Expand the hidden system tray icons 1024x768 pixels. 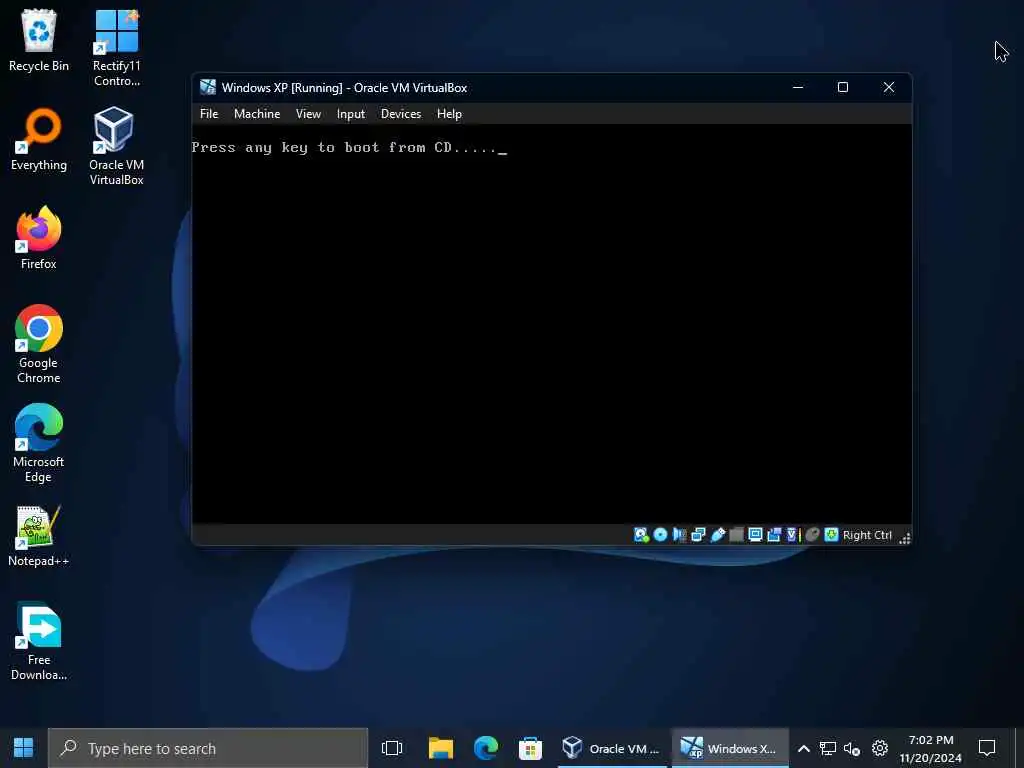point(804,748)
